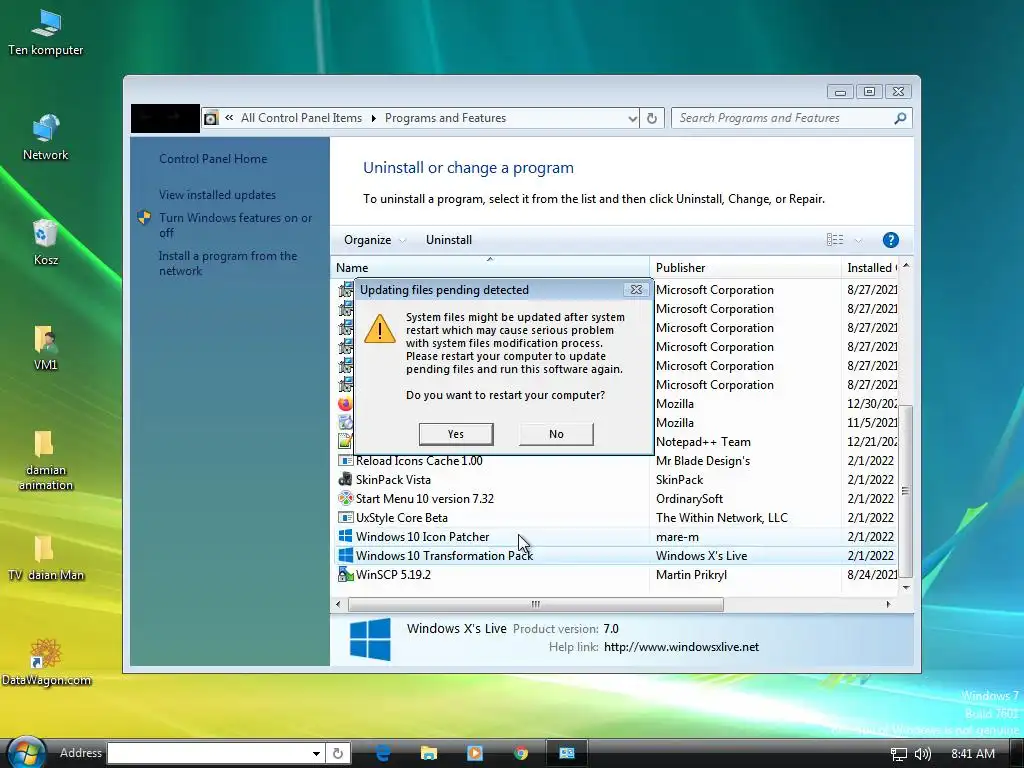Image resolution: width=1024 pixels, height=768 pixels.
Task: Open File Explorer from the taskbar
Action: pyautogui.click(x=428, y=753)
